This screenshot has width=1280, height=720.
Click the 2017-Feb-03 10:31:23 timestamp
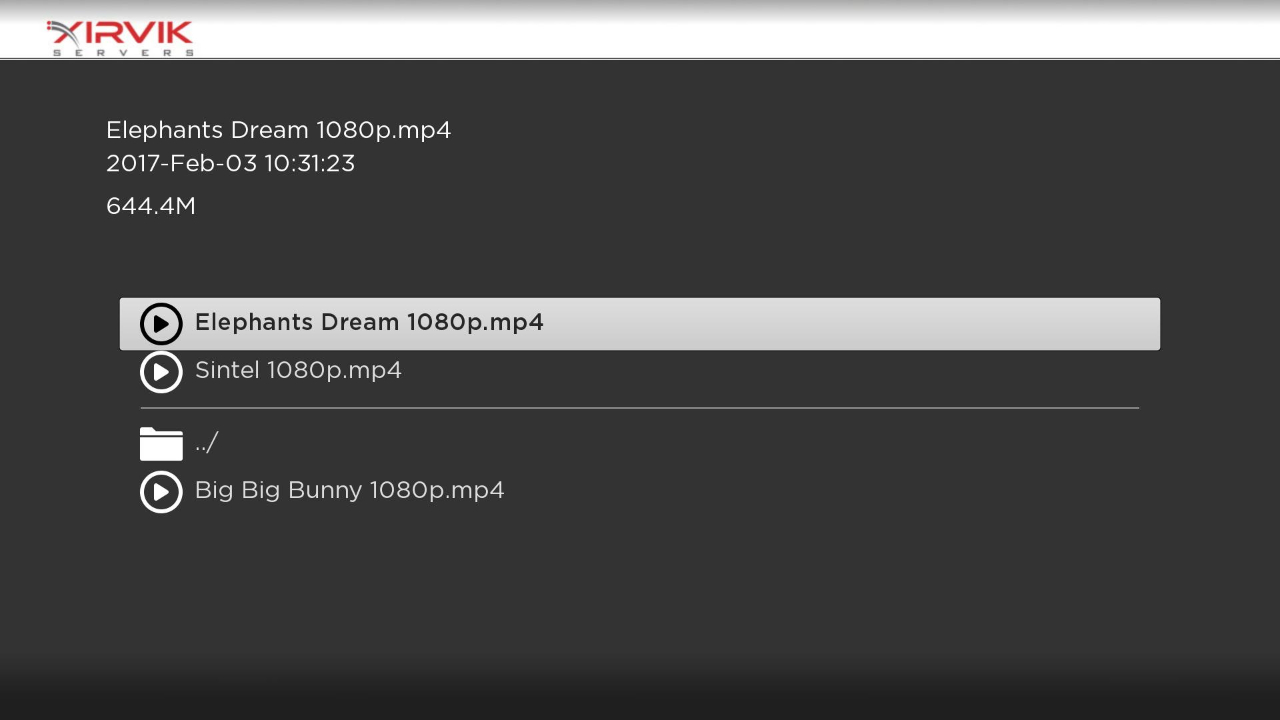230,163
